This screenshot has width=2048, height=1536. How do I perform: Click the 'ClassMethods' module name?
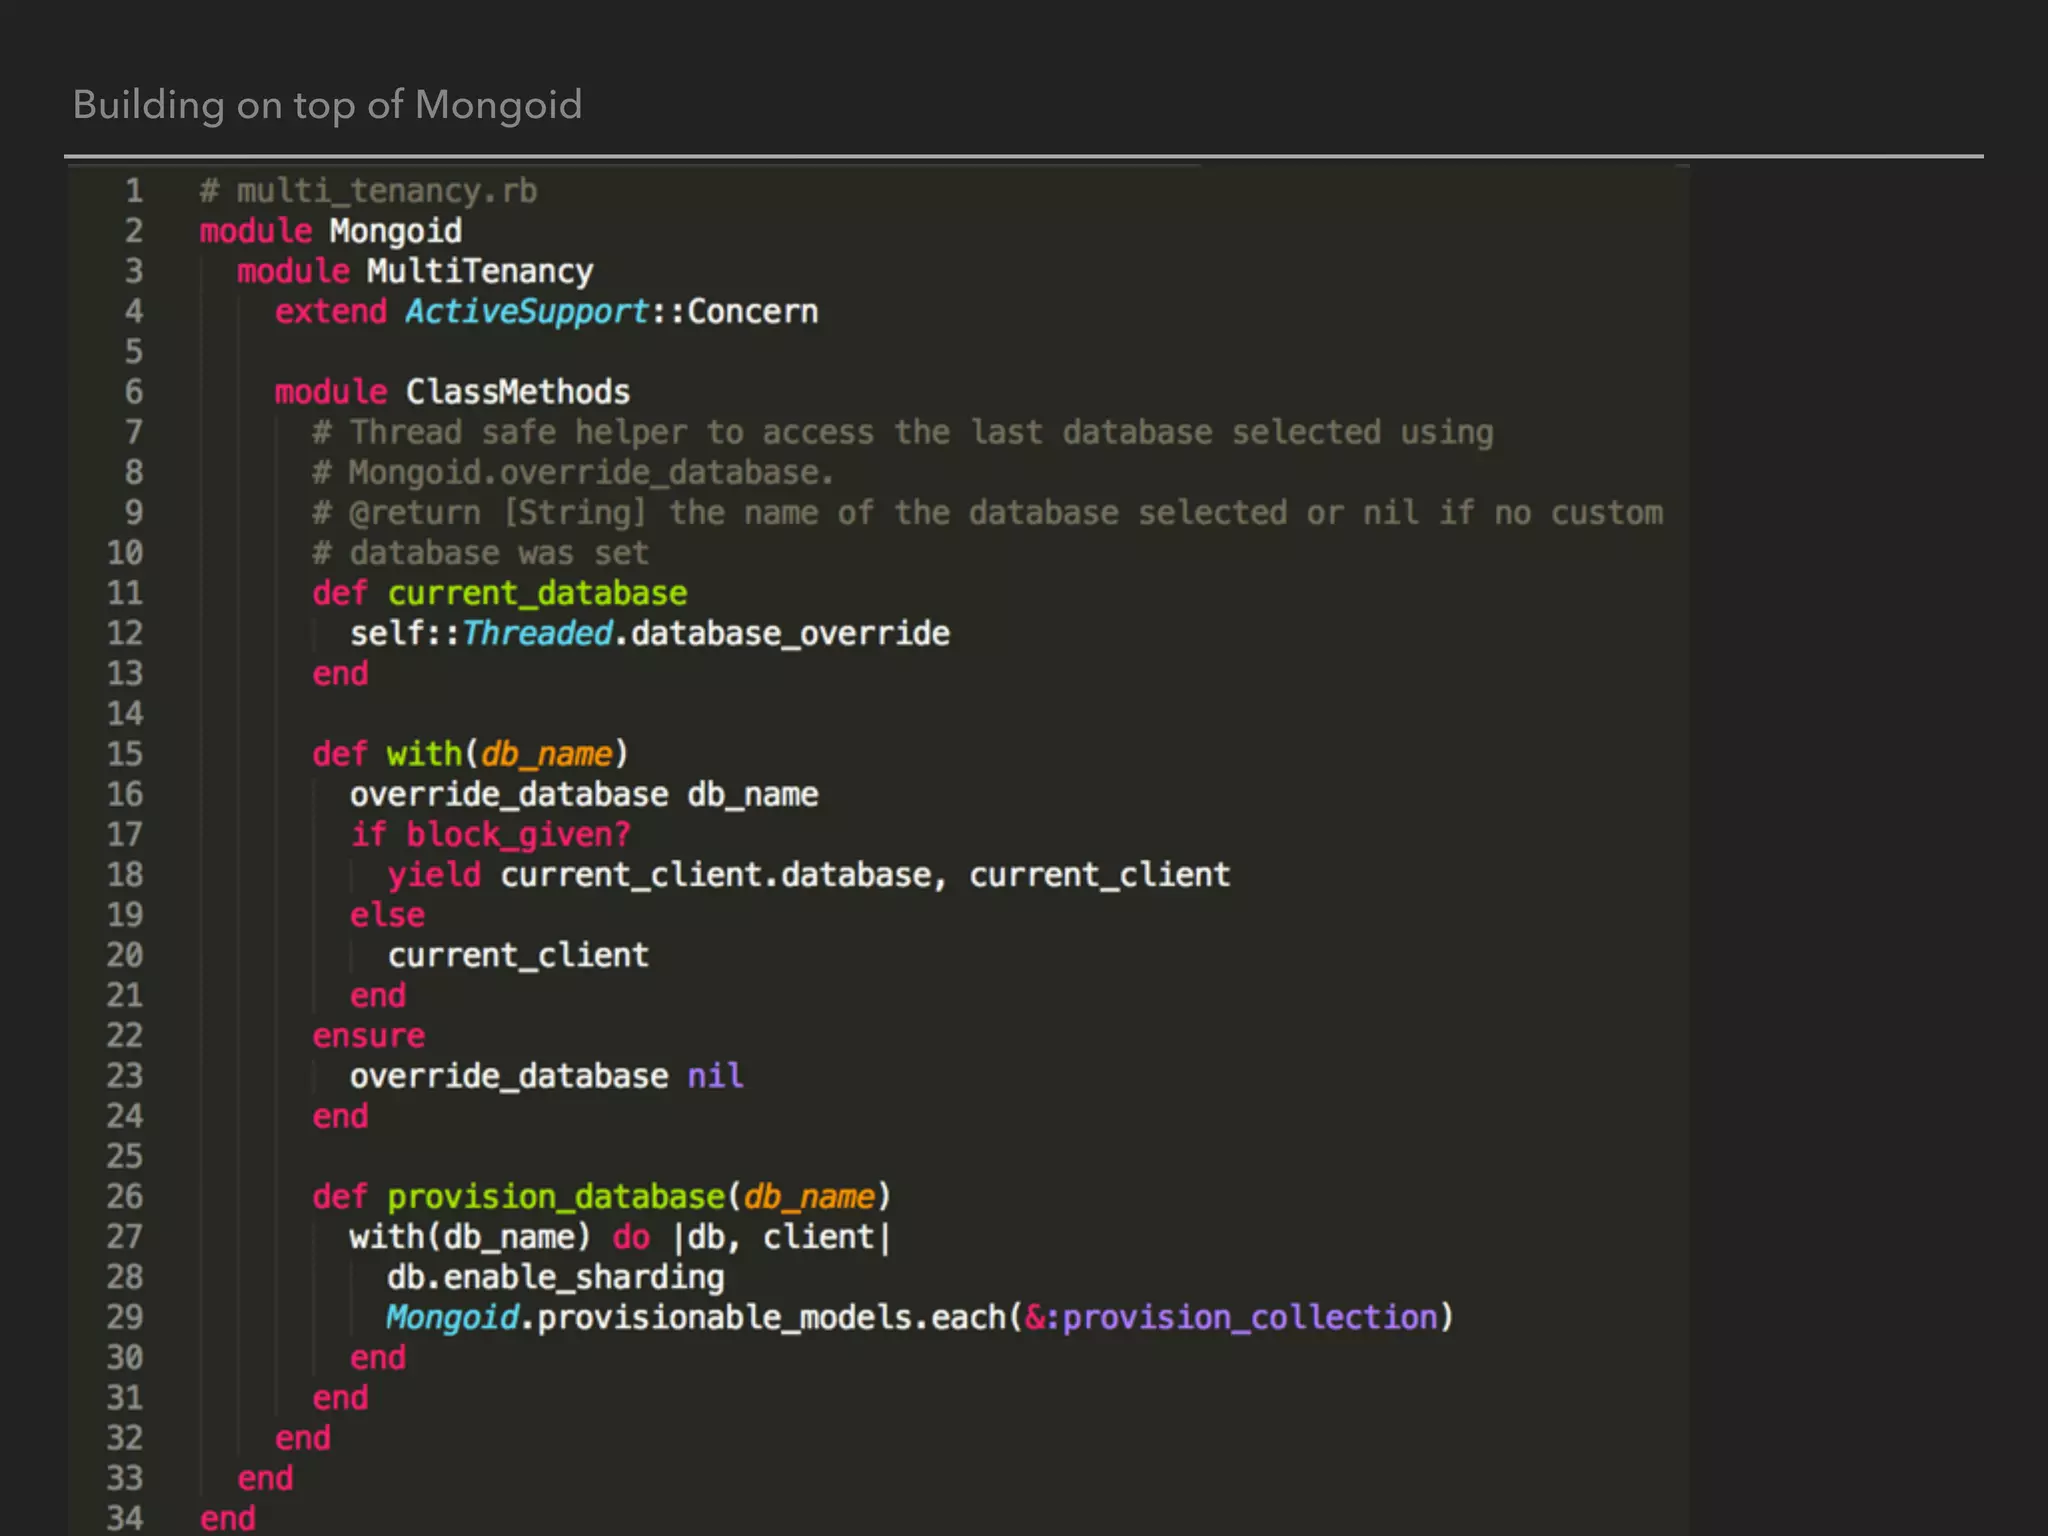click(x=517, y=392)
